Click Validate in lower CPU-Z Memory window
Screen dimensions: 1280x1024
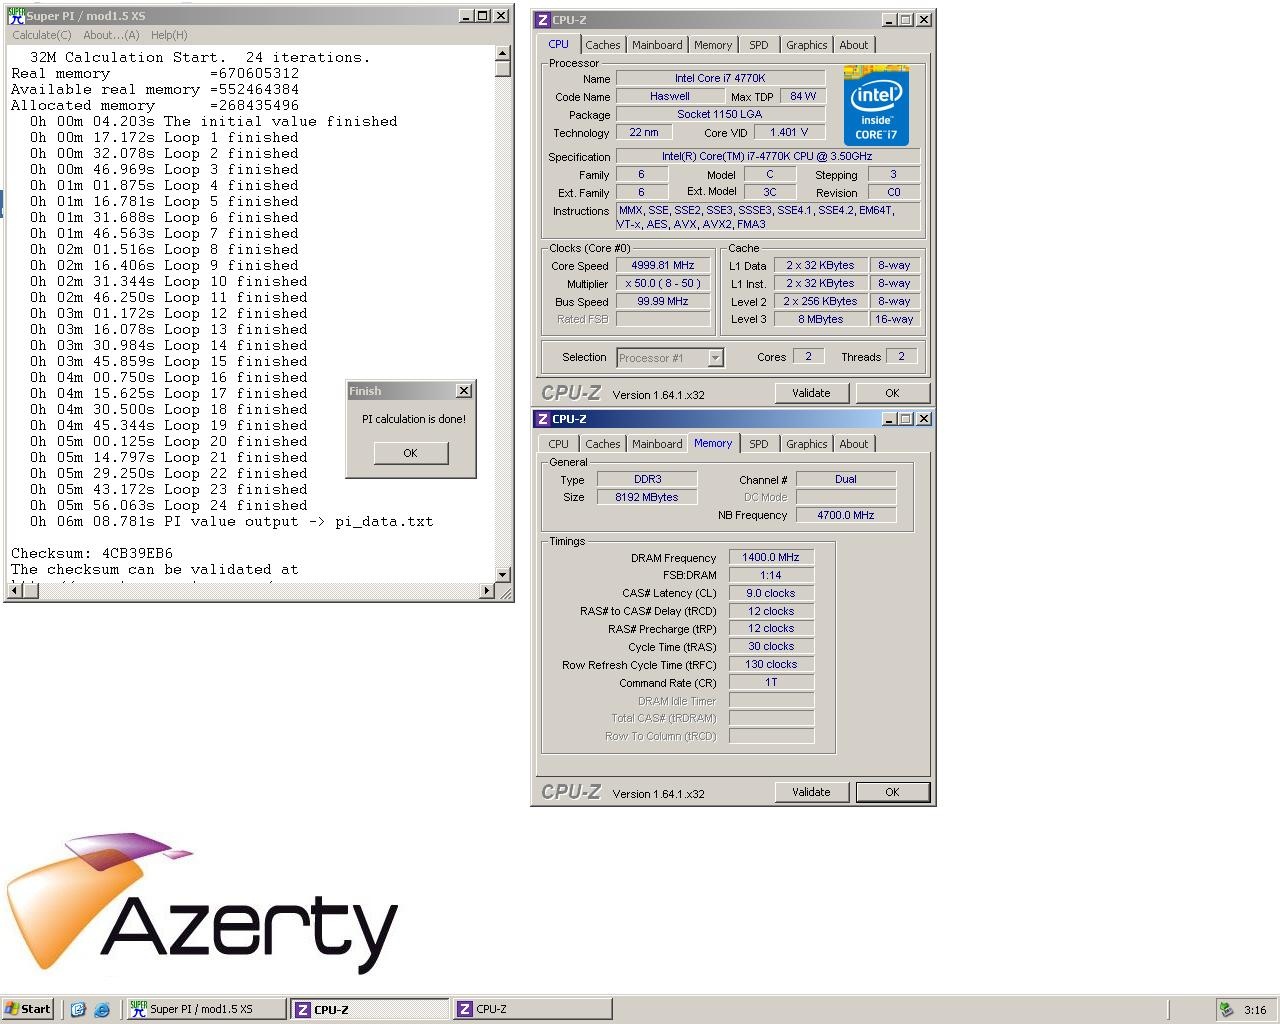(811, 792)
